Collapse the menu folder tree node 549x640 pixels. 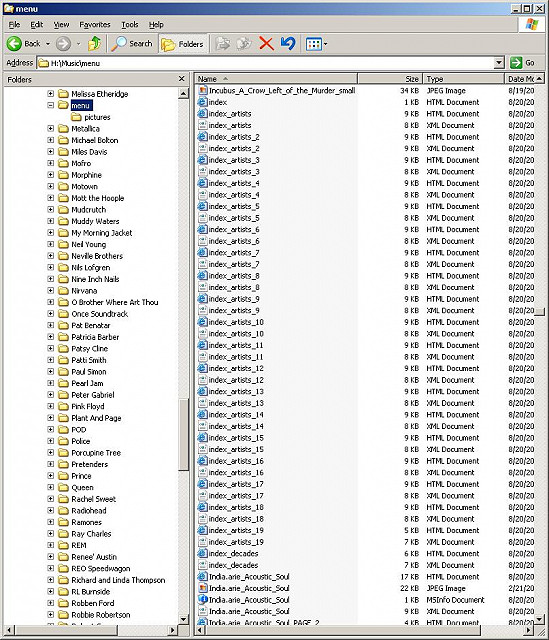point(50,105)
